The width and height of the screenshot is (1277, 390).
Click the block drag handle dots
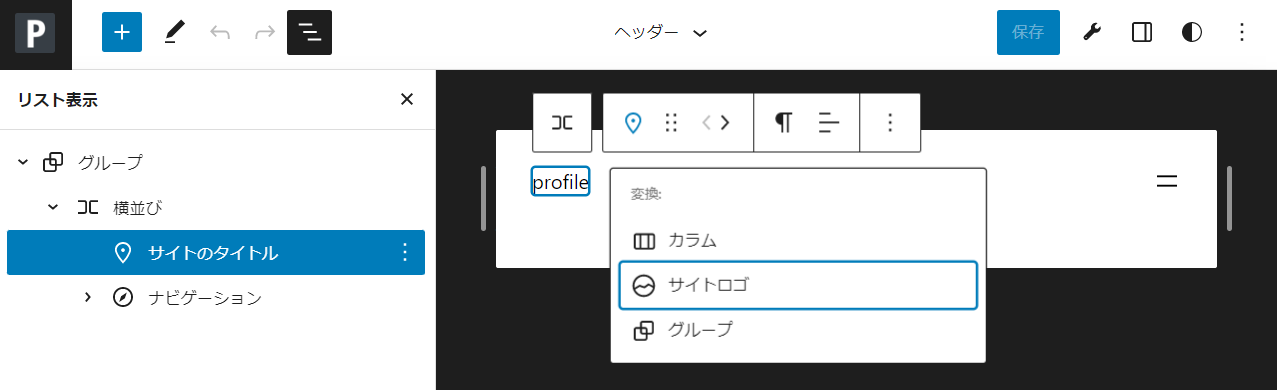(671, 122)
